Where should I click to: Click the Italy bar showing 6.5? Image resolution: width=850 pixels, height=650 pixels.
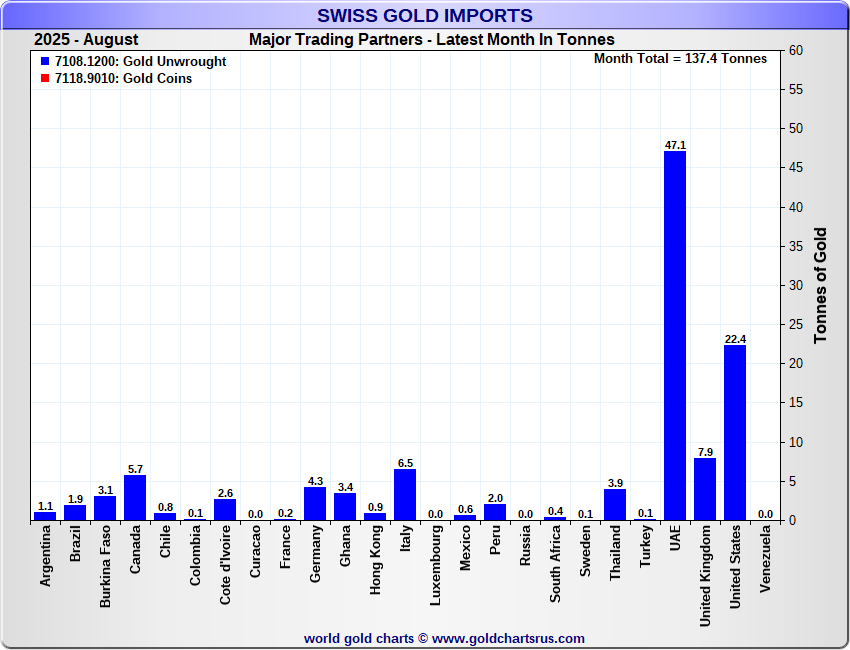pyautogui.click(x=405, y=494)
